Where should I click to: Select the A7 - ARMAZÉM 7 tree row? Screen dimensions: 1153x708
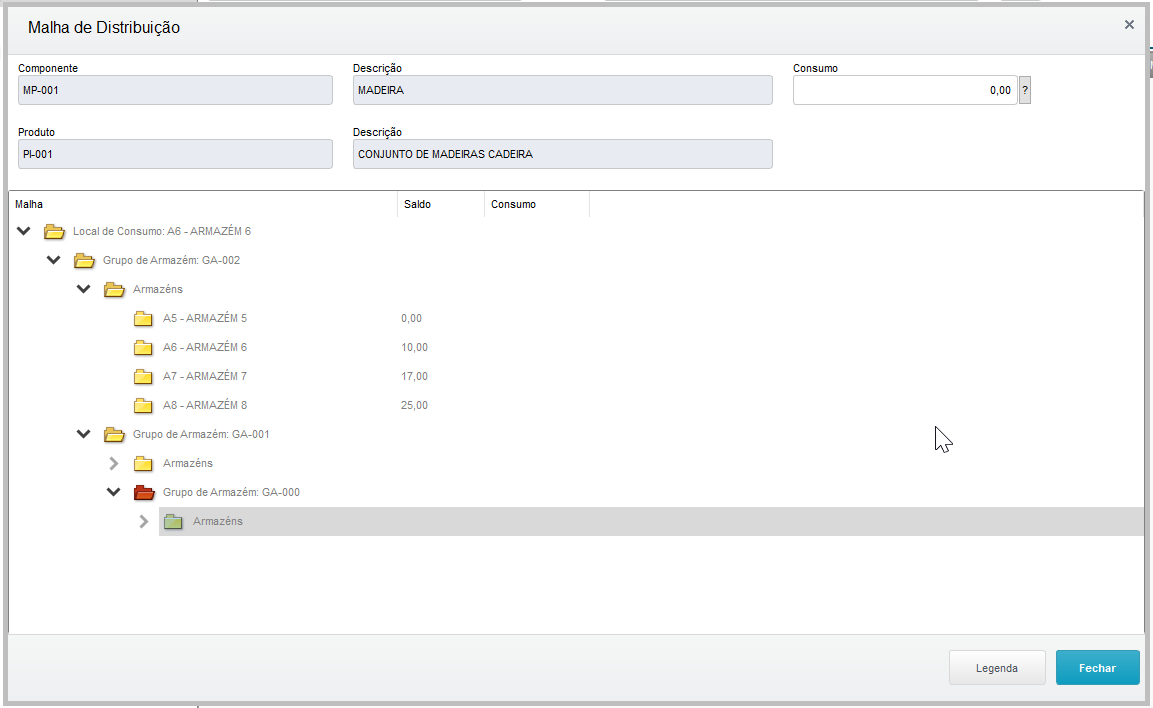(205, 377)
